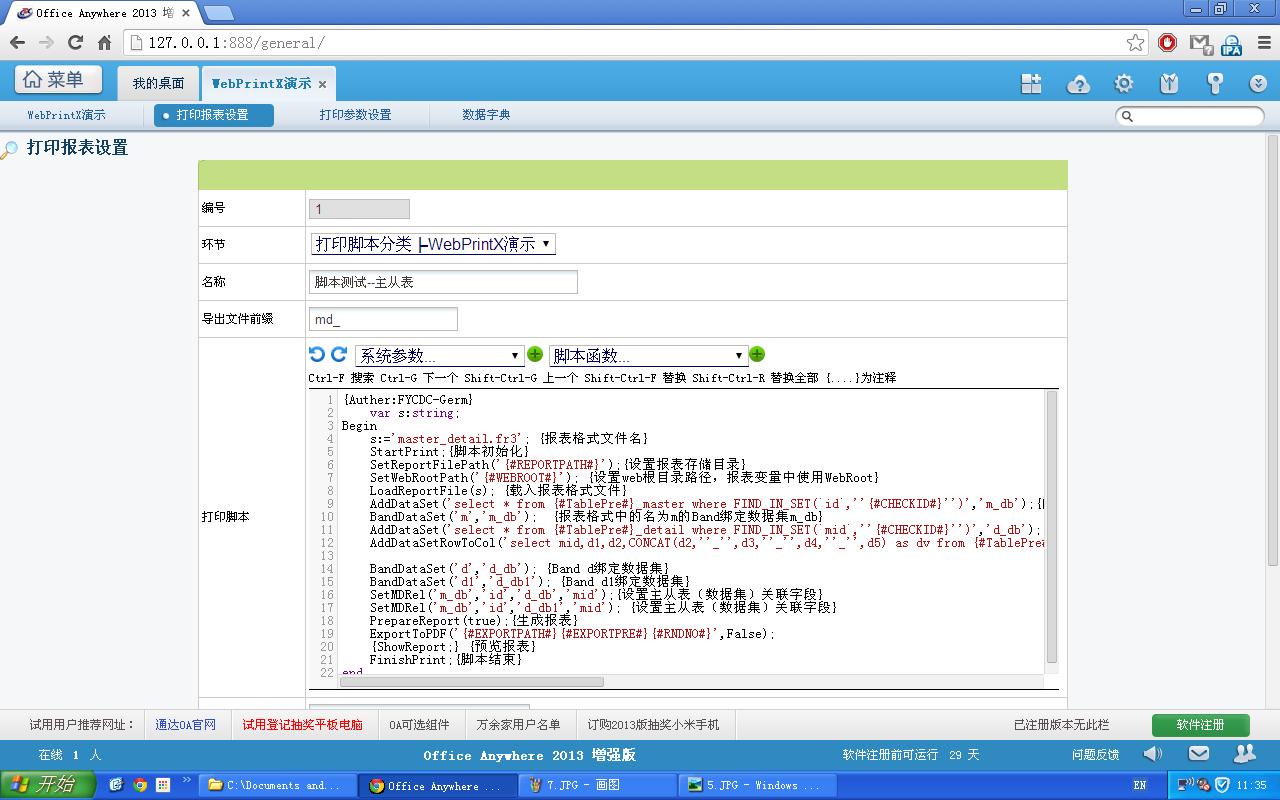Open 订购2013版抽奖小米手机 link
This screenshot has width=1280, height=800.
(x=653, y=724)
